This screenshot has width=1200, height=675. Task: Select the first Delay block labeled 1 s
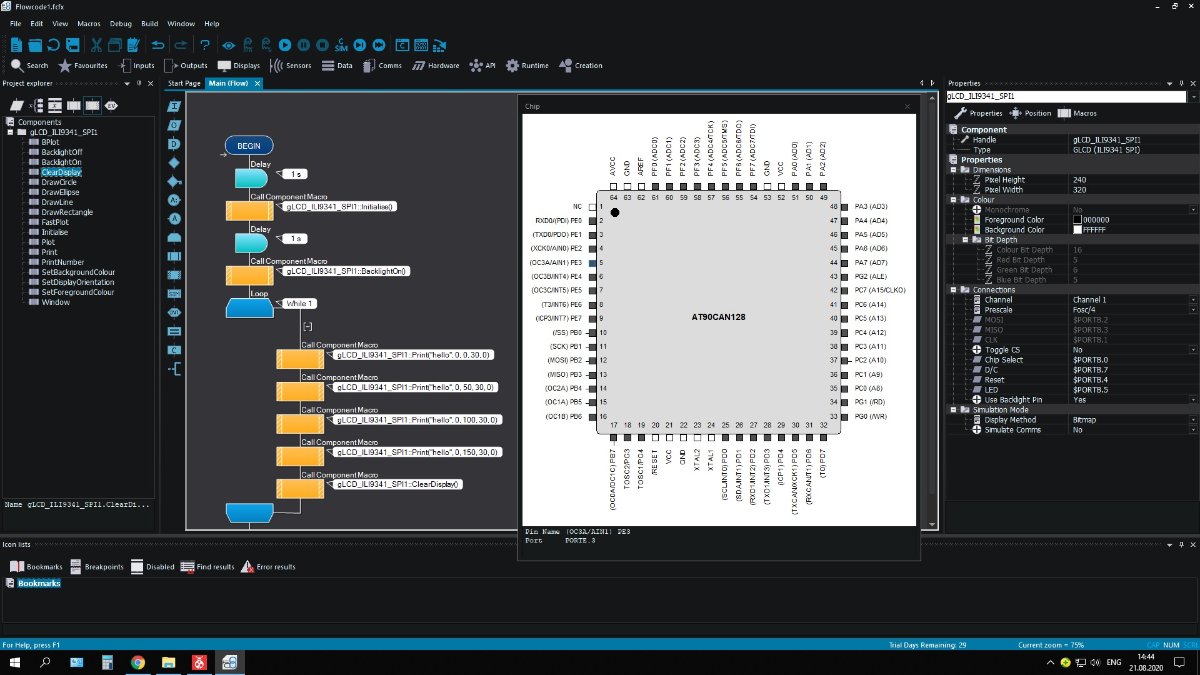[251, 177]
